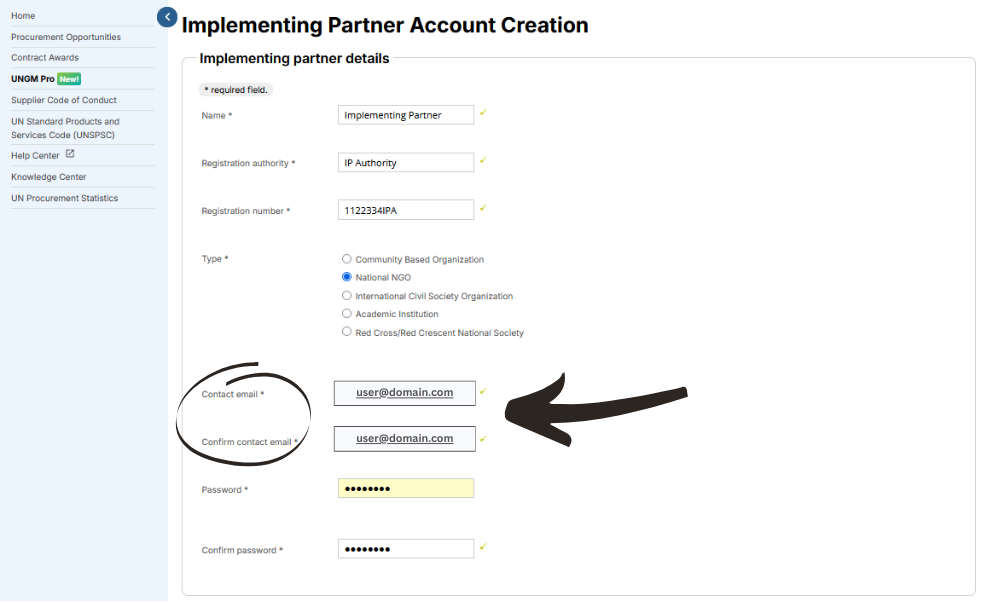The image size is (982, 603).
Task: Choose Red Cross/Red Crescent National Society
Action: pos(346,332)
